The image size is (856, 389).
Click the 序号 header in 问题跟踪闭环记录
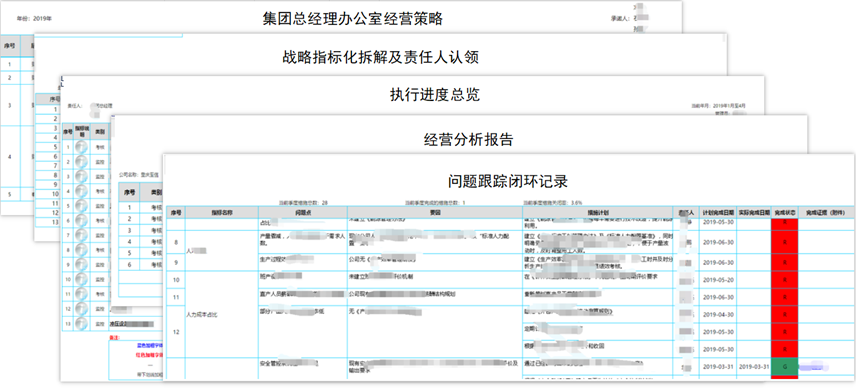(x=176, y=212)
